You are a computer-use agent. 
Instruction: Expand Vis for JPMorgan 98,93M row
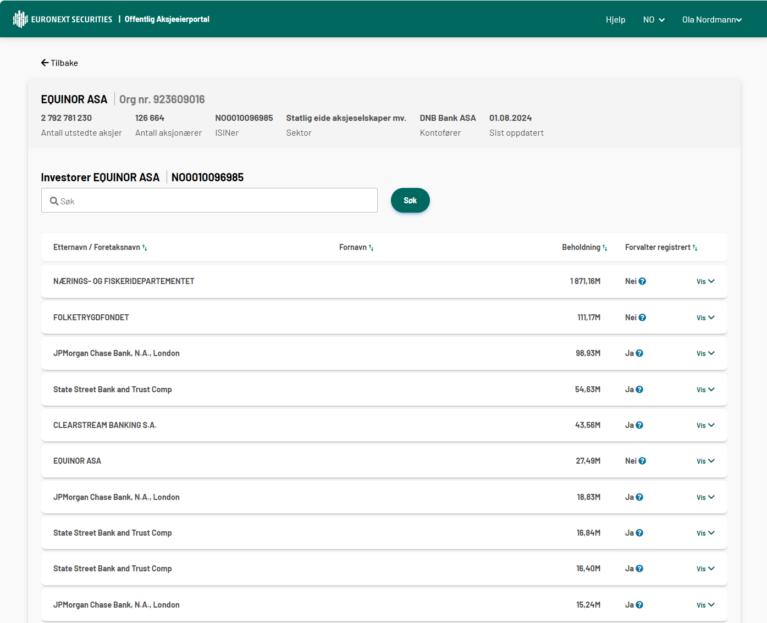(705, 353)
